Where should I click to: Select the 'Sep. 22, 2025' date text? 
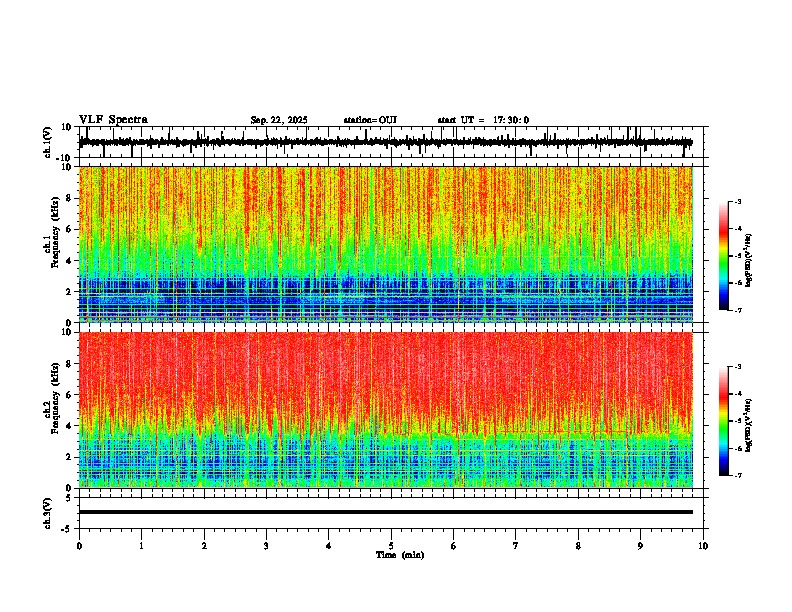[x=279, y=120]
